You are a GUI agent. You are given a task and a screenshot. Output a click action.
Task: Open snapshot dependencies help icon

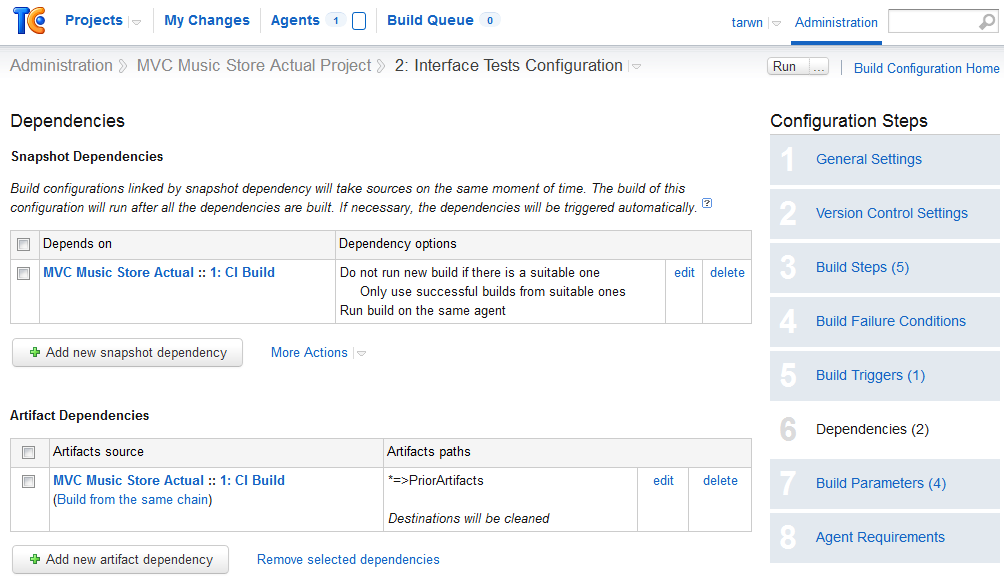coord(707,203)
